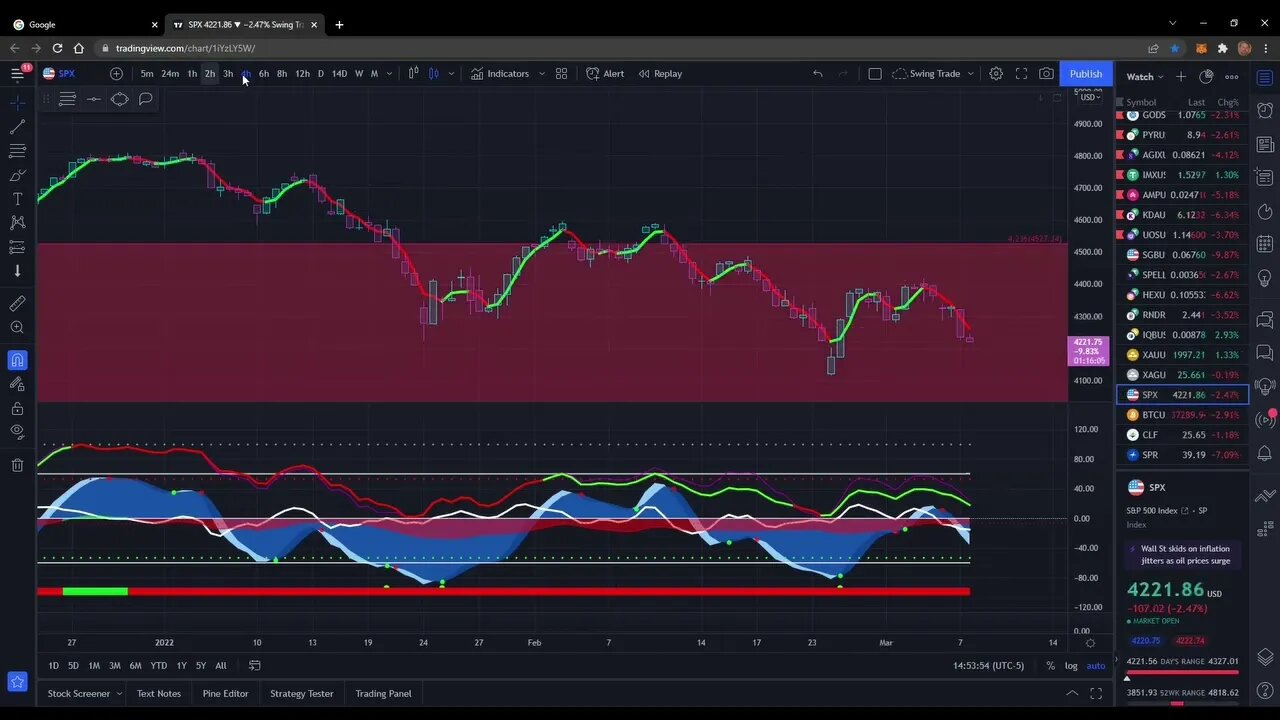Open the prediction and measurement tools
The image size is (1280, 720).
(x=17, y=247)
